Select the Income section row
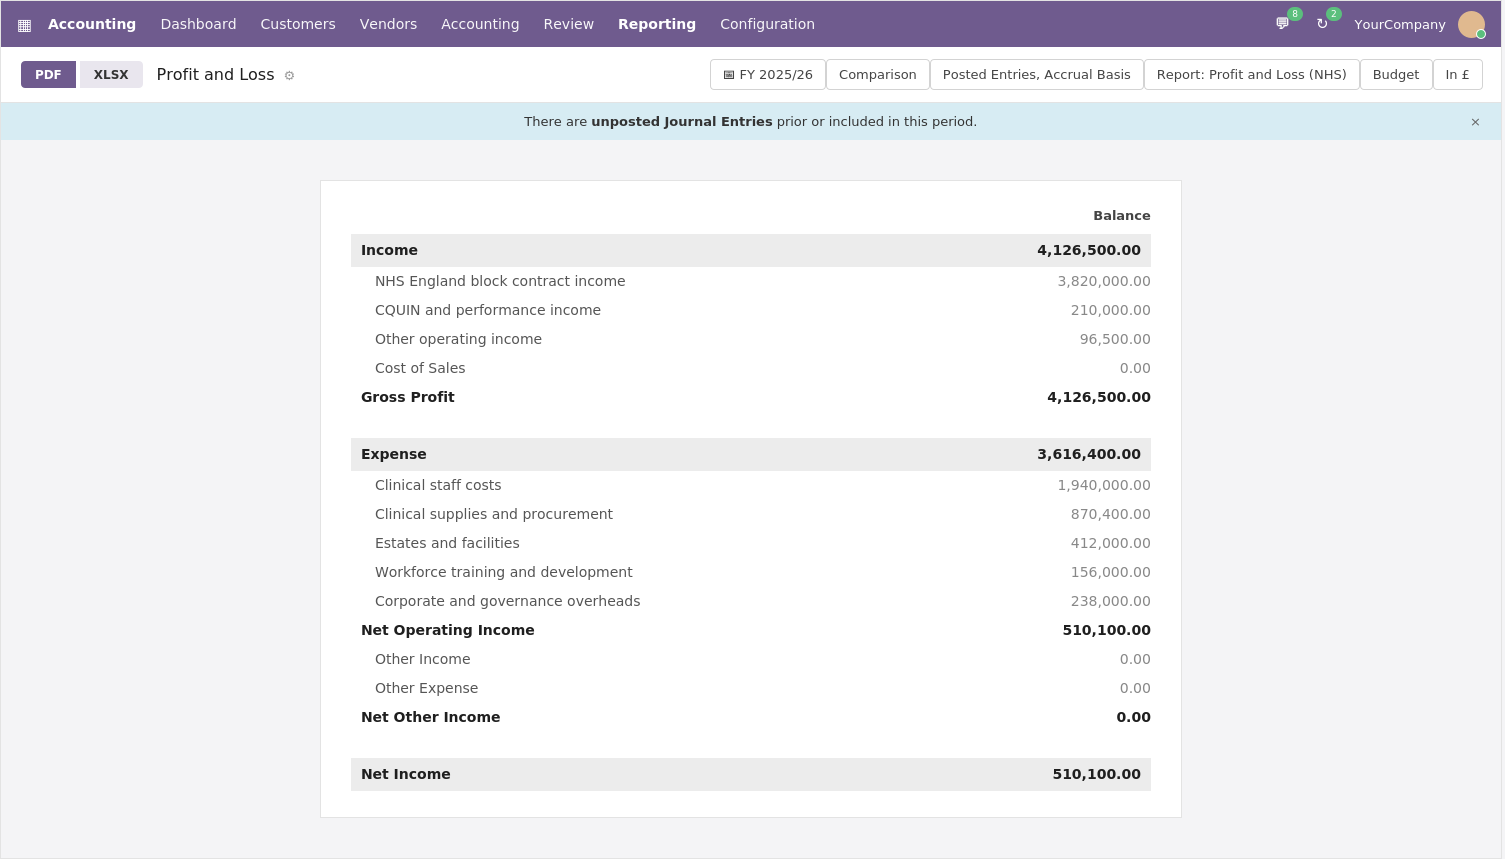 click(x=751, y=250)
